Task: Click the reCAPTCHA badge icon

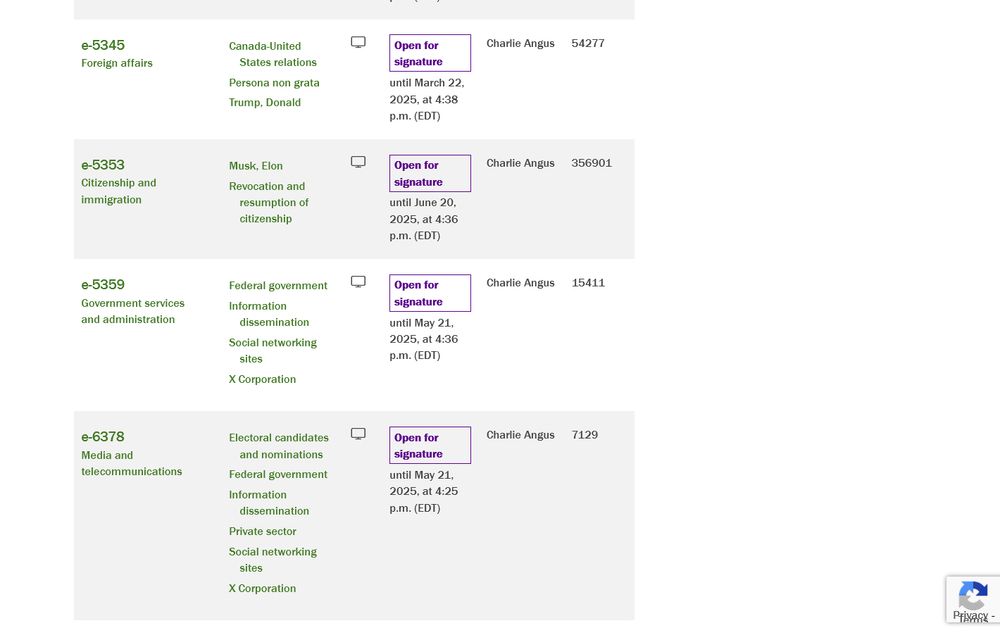Action: coord(973,596)
